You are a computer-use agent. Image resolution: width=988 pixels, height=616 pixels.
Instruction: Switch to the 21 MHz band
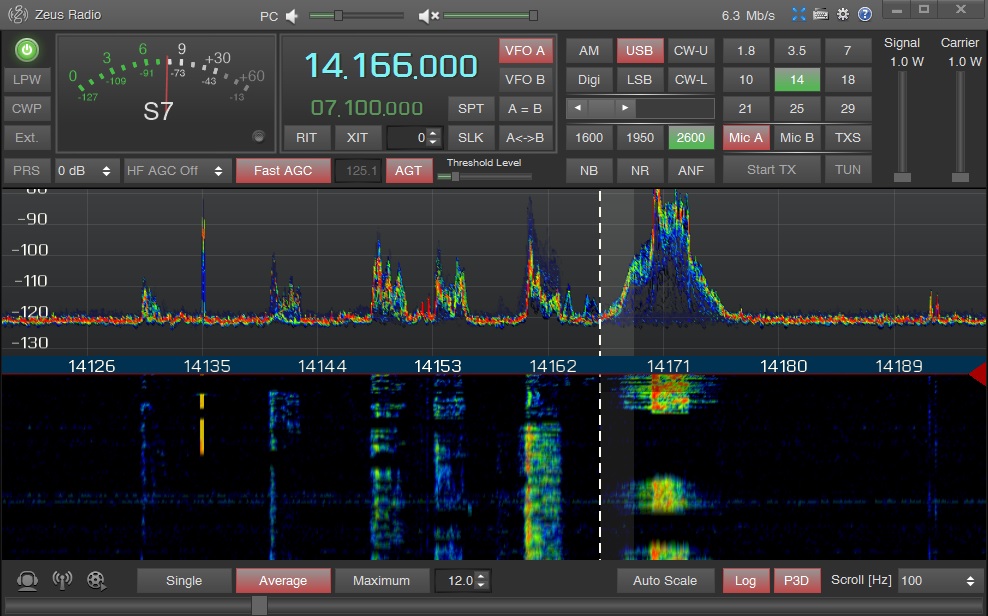pos(745,108)
